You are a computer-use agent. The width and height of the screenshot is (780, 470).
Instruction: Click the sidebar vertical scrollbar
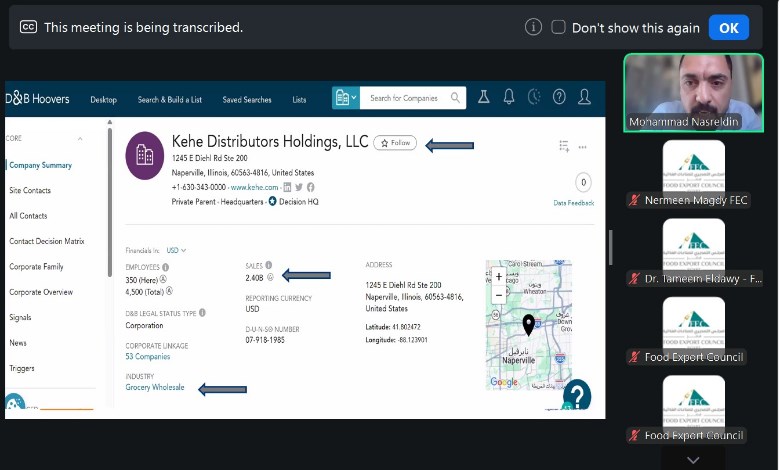coord(109,201)
